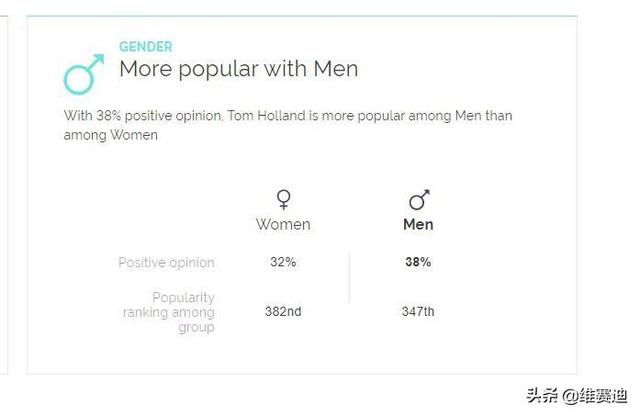Click the 382nd ranking for Women
This screenshot has width=640, height=416.
coord(283,311)
